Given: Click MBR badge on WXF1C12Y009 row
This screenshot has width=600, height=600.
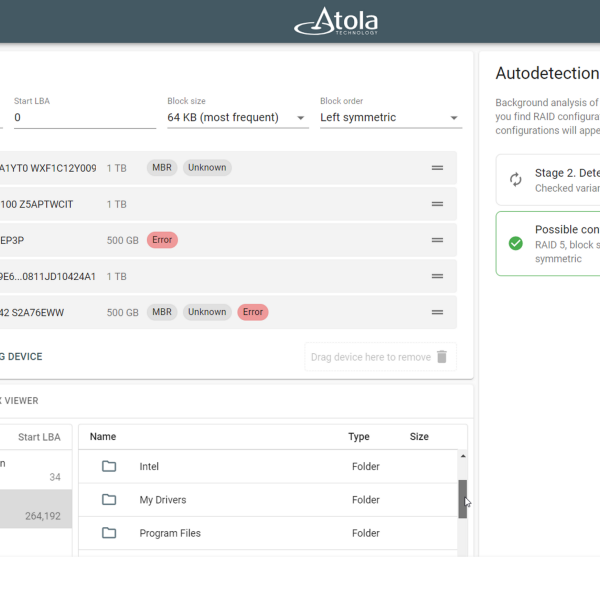Looking at the screenshot, I should point(162,168).
